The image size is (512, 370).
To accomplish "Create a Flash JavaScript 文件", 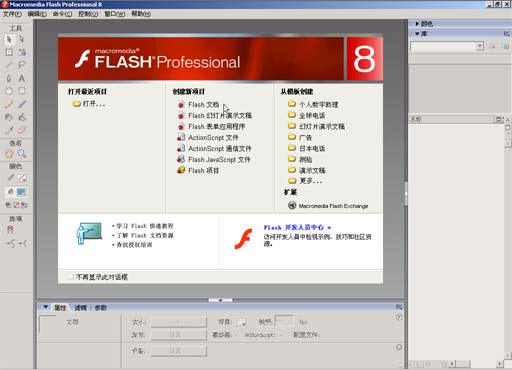I will click(213, 160).
